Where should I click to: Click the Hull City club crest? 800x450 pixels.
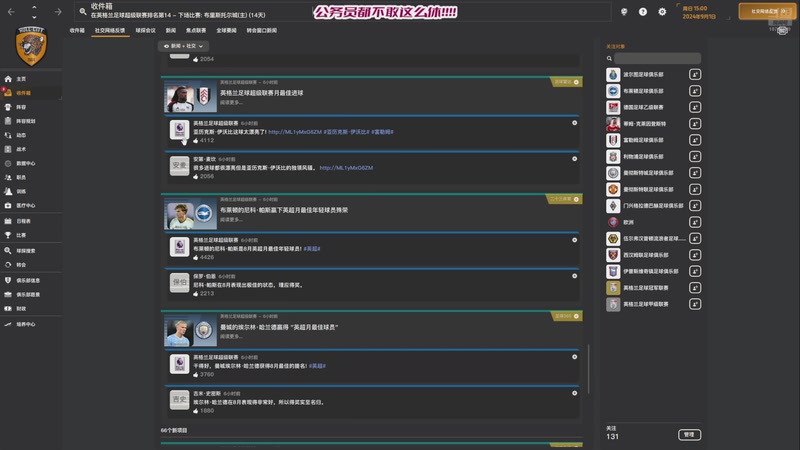(x=31, y=46)
